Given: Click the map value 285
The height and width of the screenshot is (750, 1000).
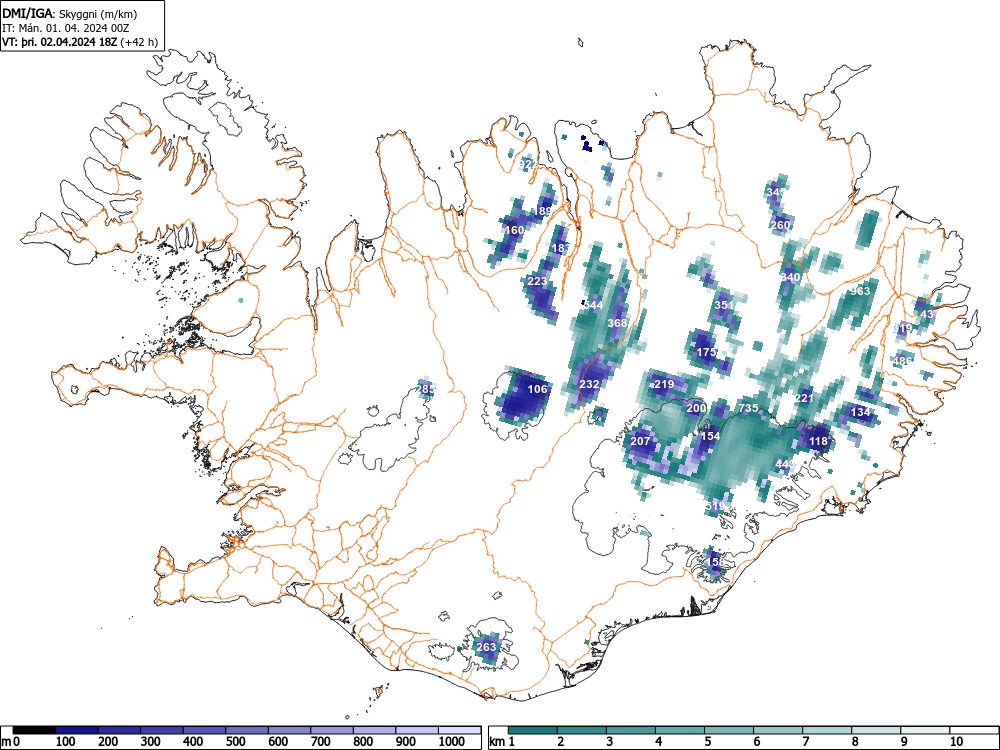Looking at the screenshot, I should [425, 389].
